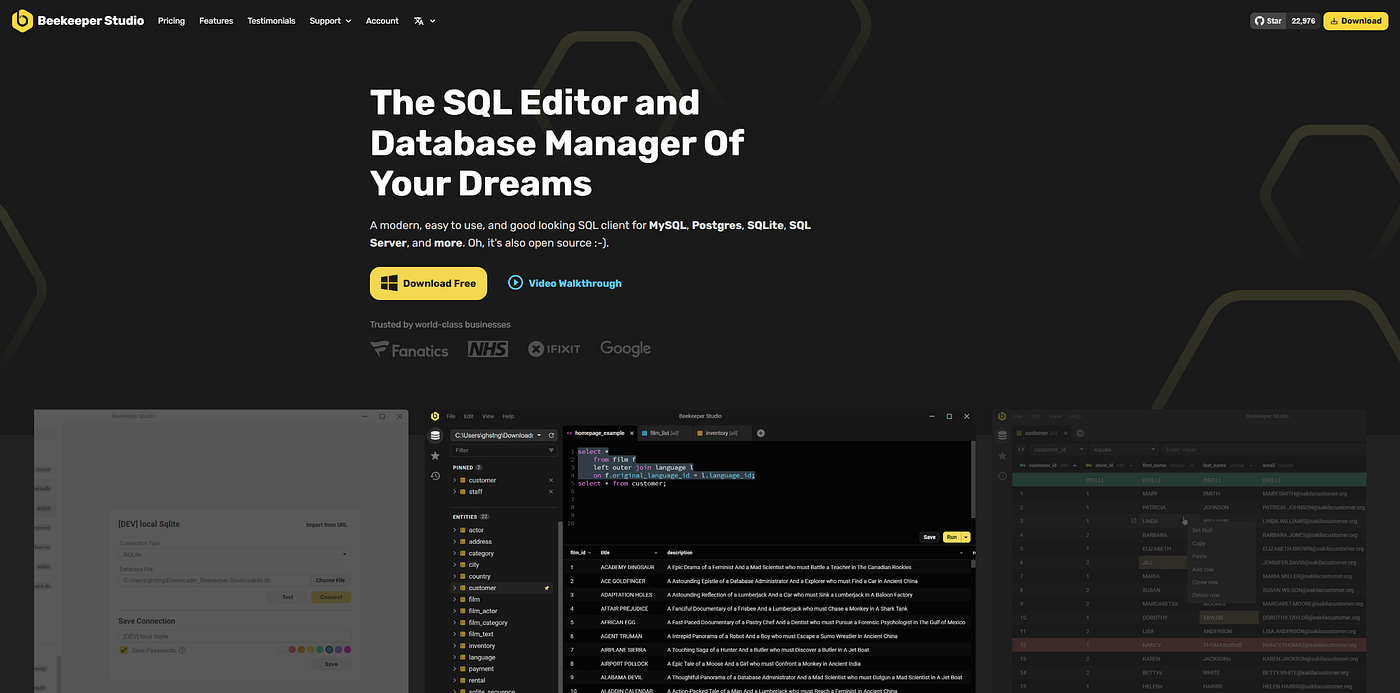Select the magenta color swatch in left window
This screenshot has height=693, width=1400.
click(347, 650)
